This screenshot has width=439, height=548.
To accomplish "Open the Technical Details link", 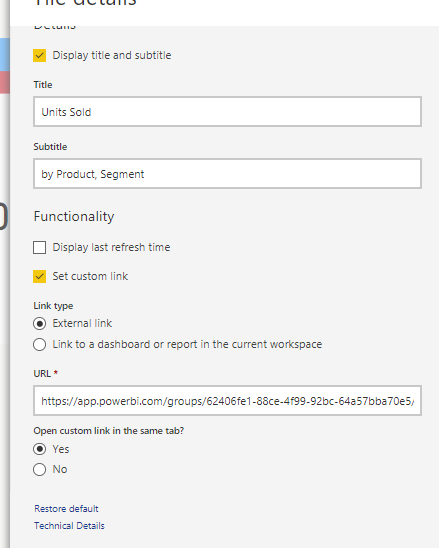I will (69, 526).
